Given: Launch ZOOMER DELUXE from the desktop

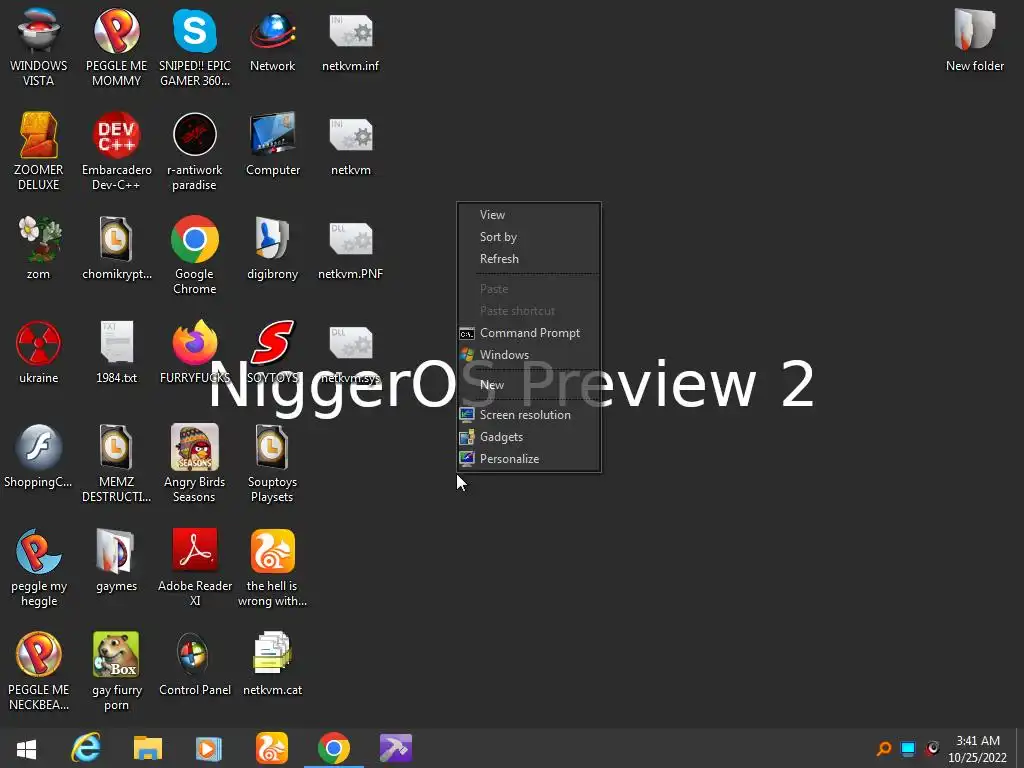Looking at the screenshot, I should click(x=39, y=152).
